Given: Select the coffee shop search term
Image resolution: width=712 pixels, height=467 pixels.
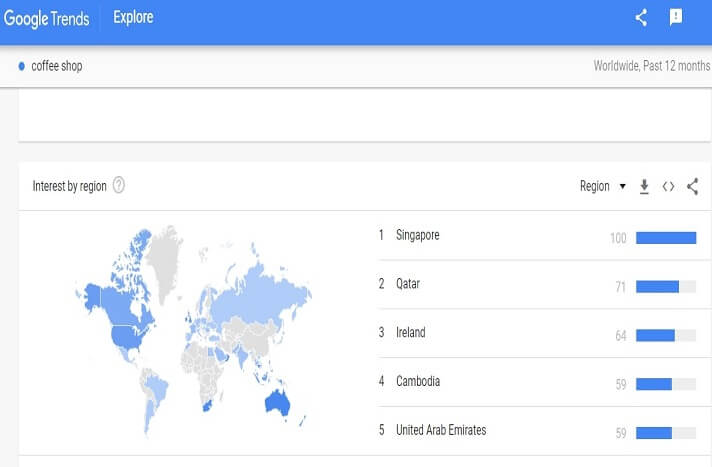Looking at the screenshot, I should click(x=57, y=67).
